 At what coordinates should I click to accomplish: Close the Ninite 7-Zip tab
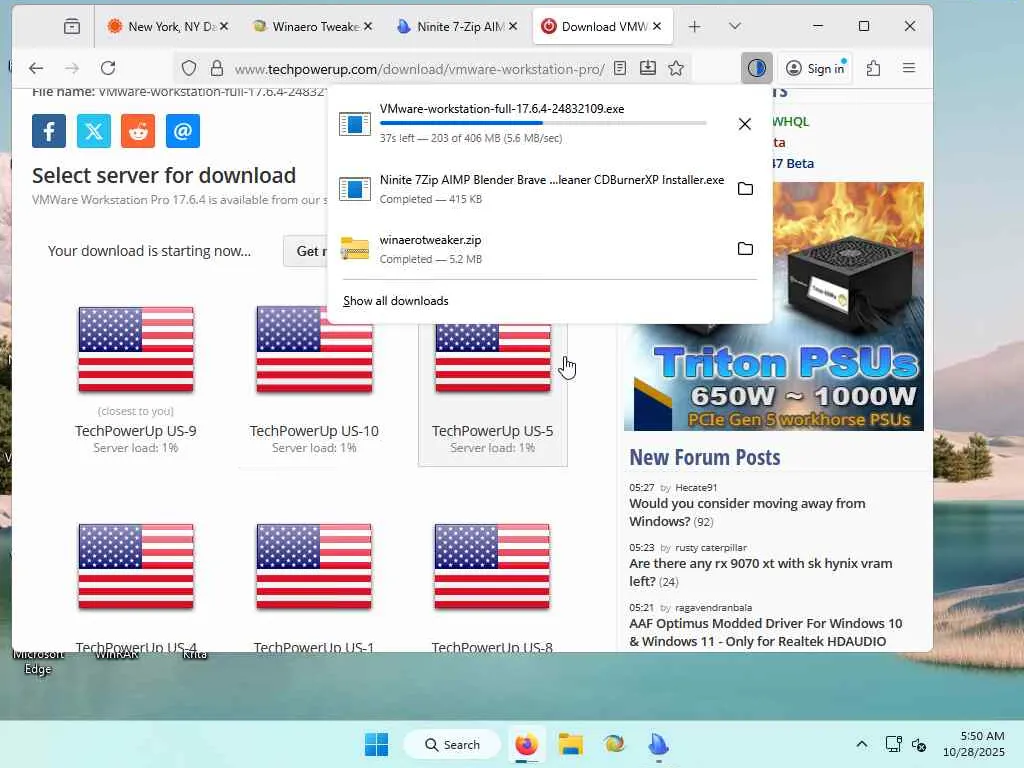pyautogui.click(x=513, y=26)
